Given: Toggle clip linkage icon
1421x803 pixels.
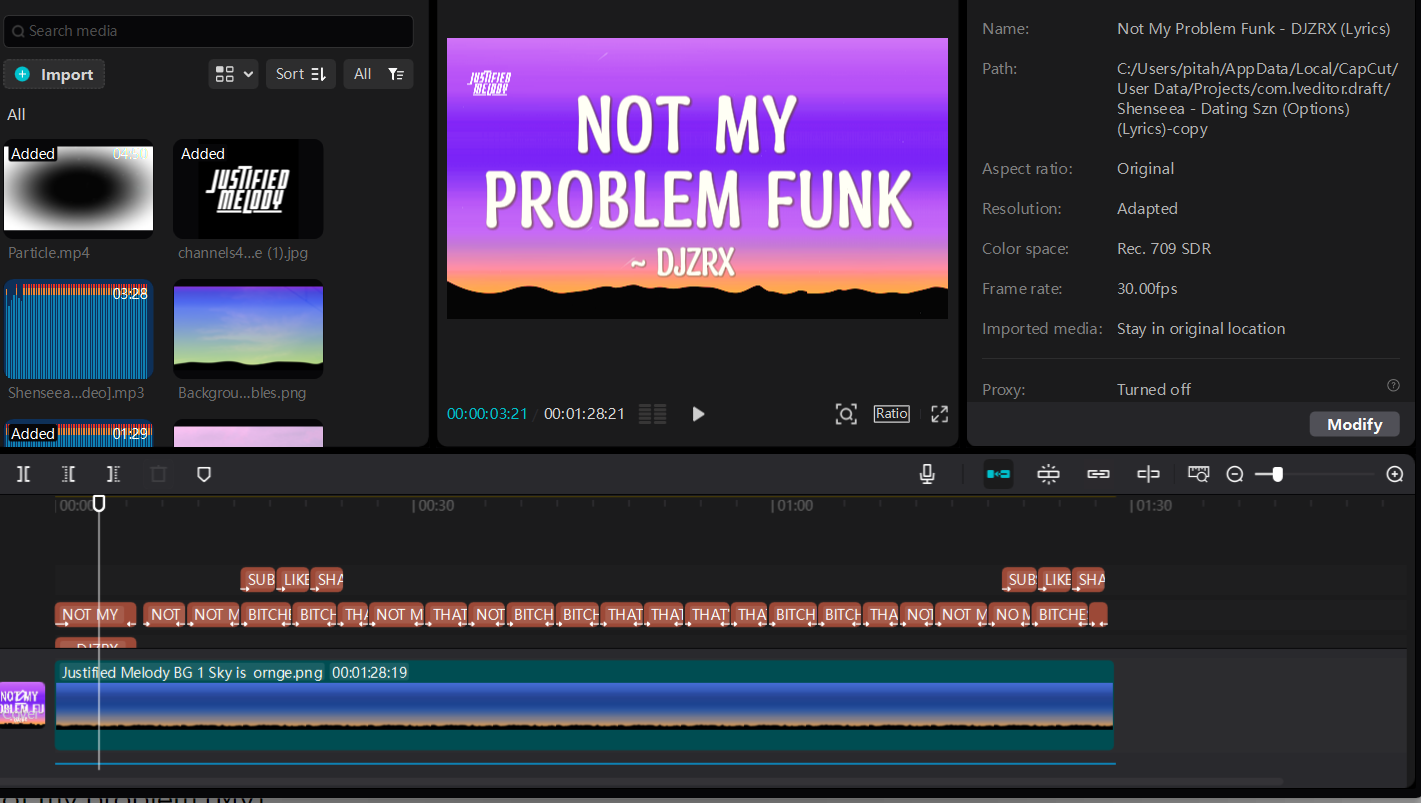Looking at the screenshot, I should point(1098,474).
